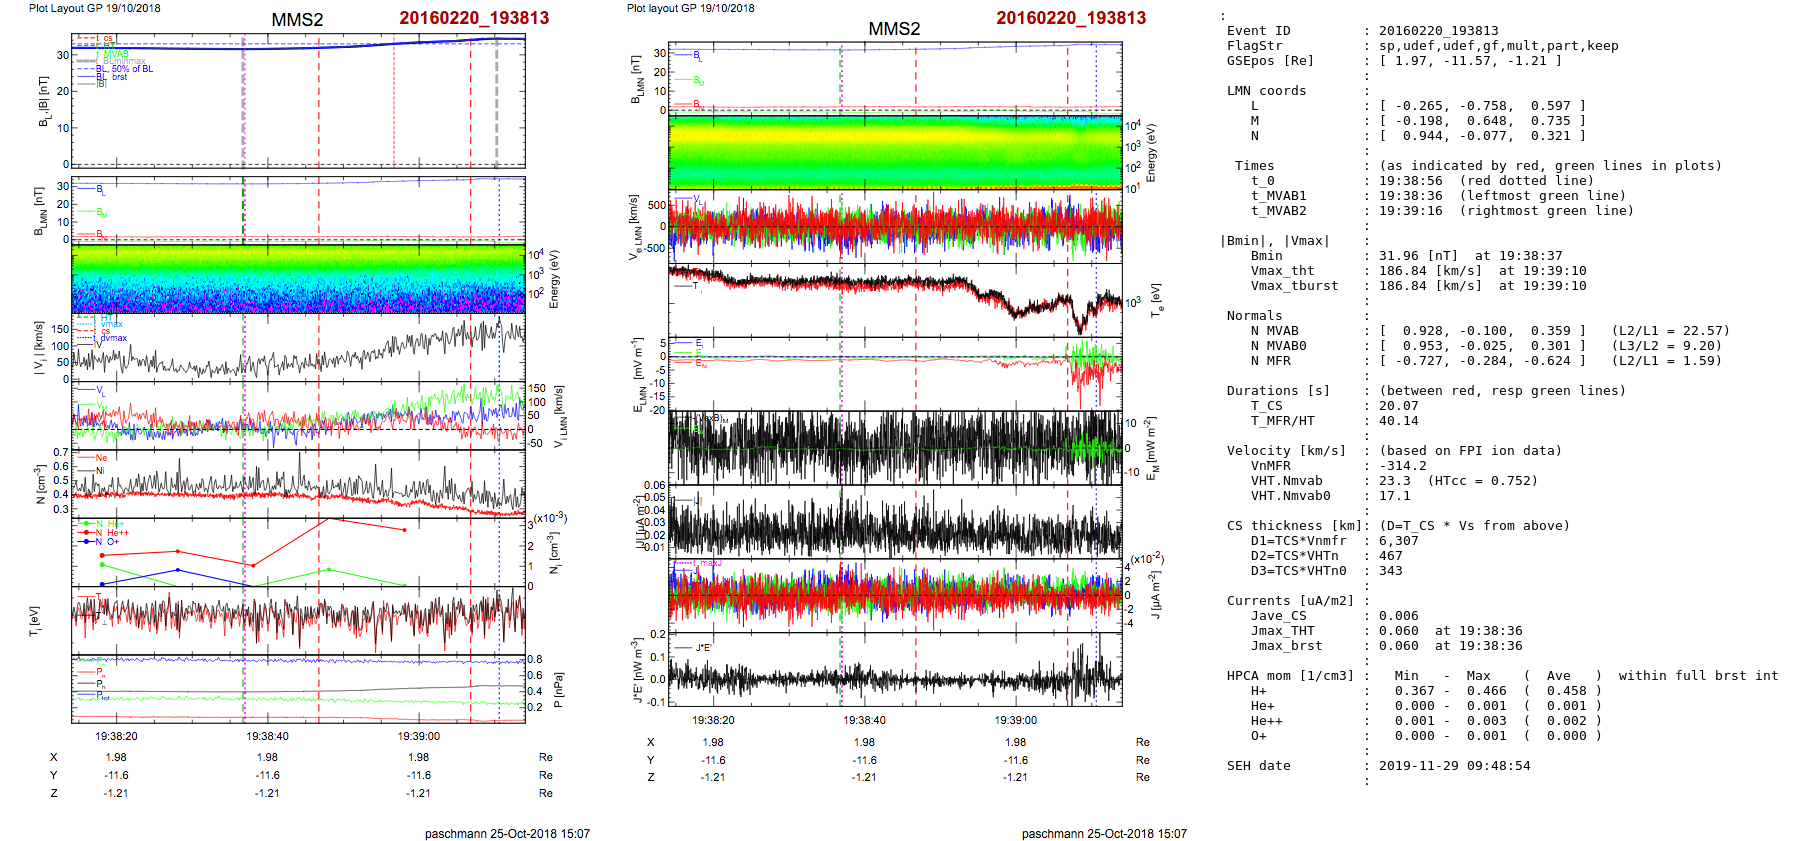The height and width of the screenshot is (841, 1804).
Task: Click 19:39:00 tick label under right plot
Action: point(1015,720)
